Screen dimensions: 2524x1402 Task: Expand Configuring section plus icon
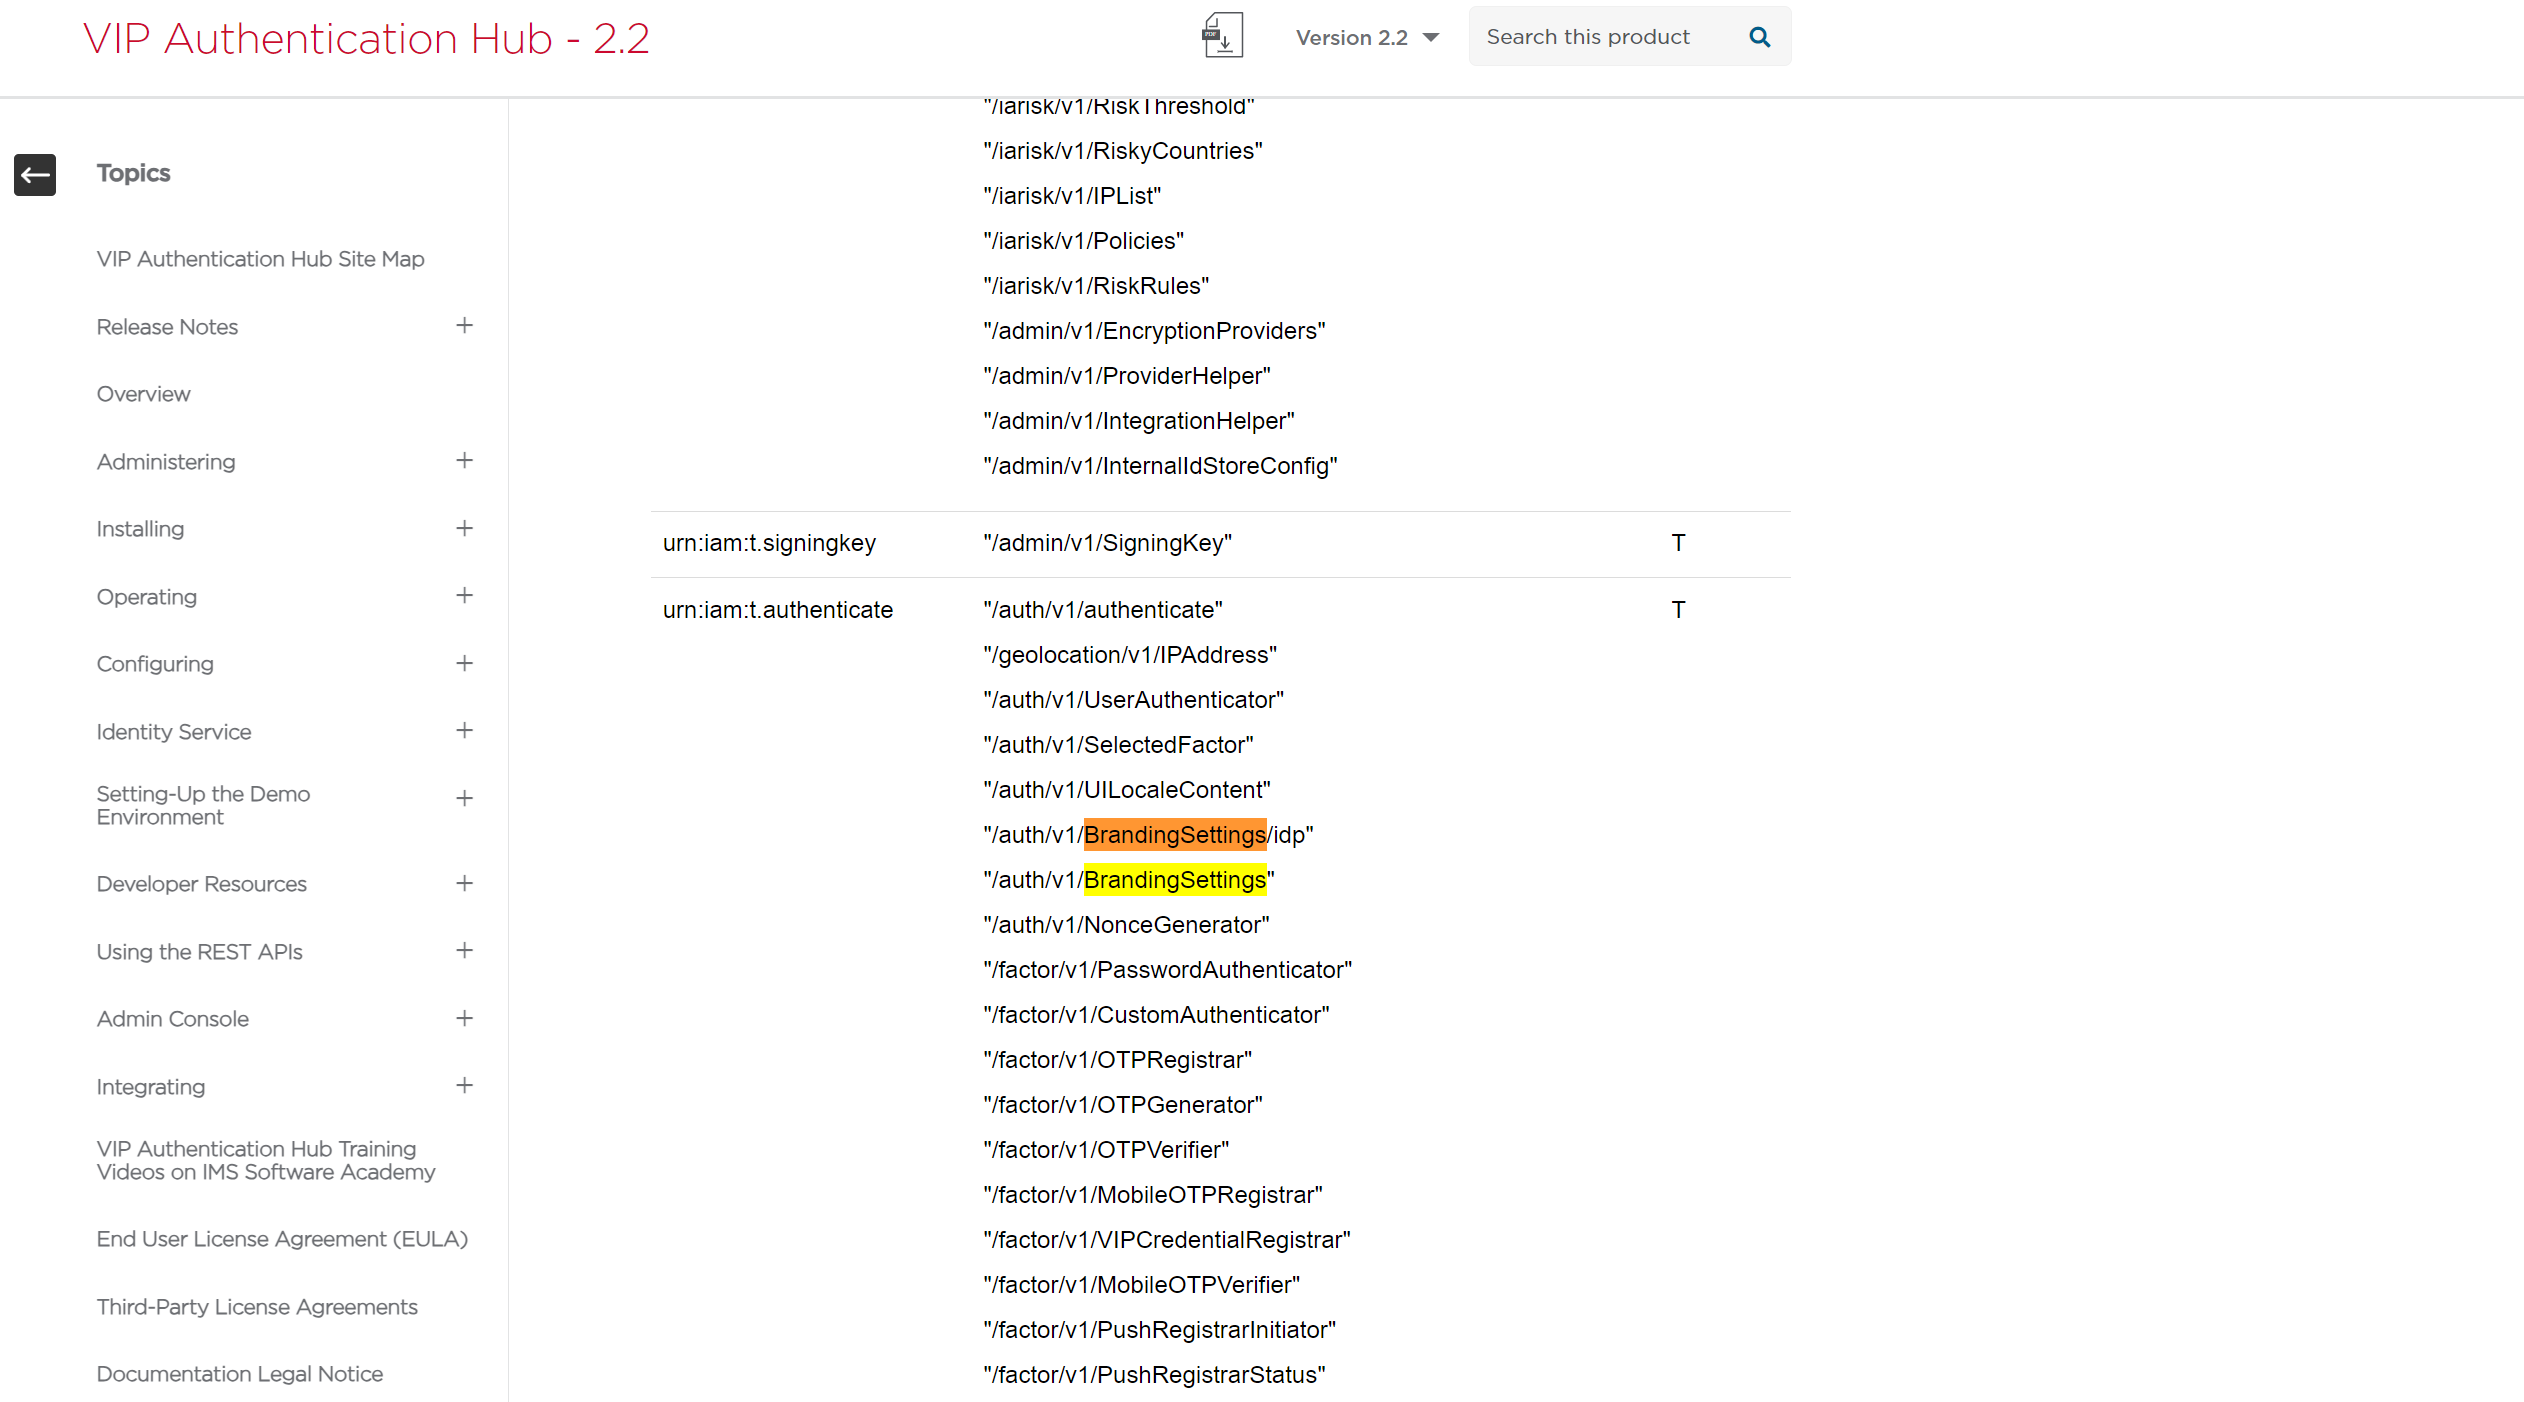click(464, 664)
